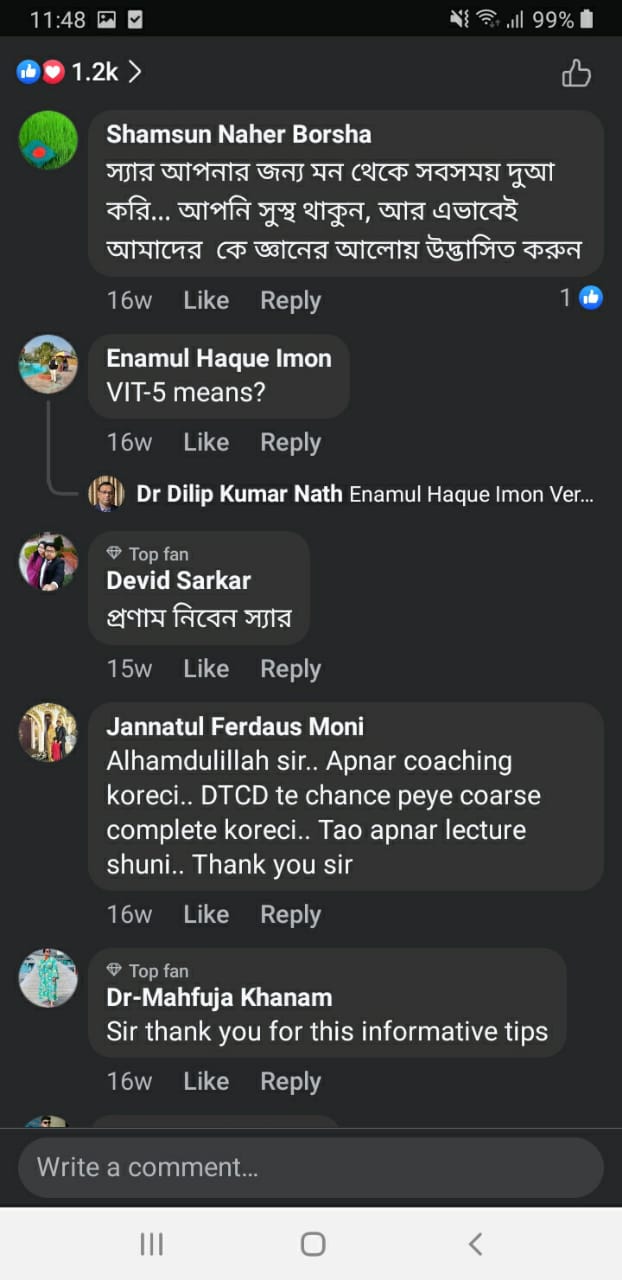Tap the Top fan badge above Dr-Mahfuja Khanam

148,970
